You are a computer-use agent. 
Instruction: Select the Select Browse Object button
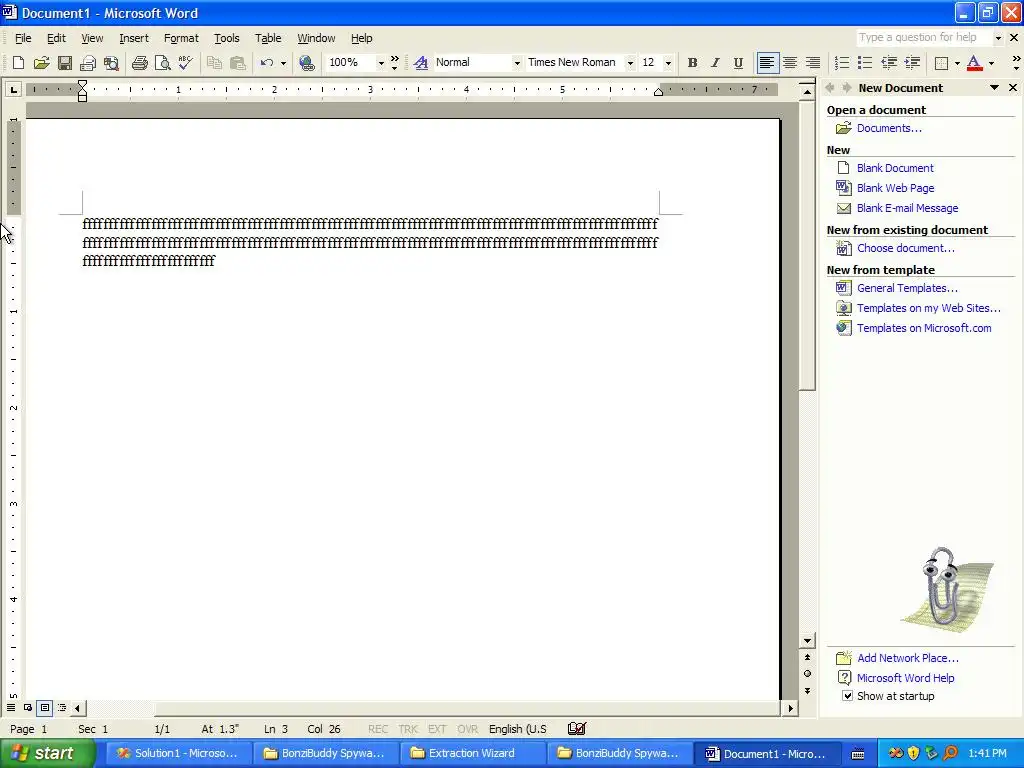pyautogui.click(x=807, y=674)
